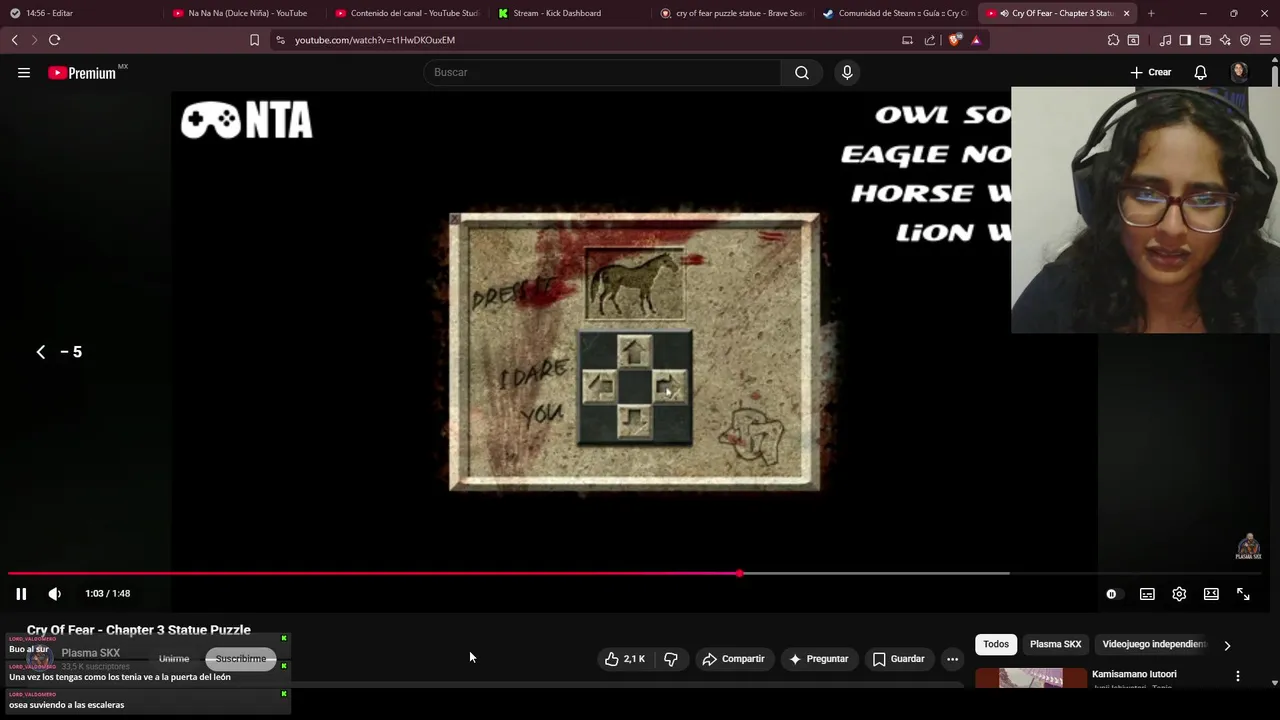Open site information icon in address bar
This screenshot has height=720, width=1280.
(x=280, y=40)
